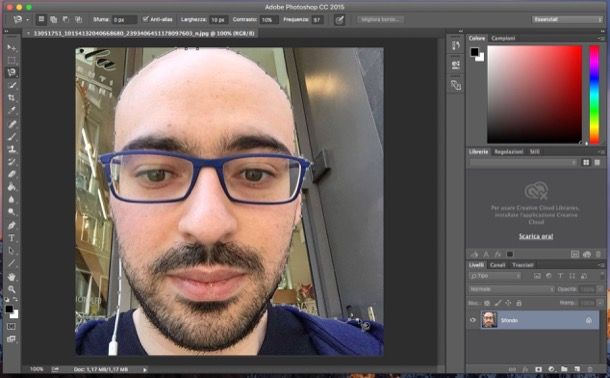The image size is (610, 378).
Task: Select the Clone Stamp tool
Action: [11, 149]
